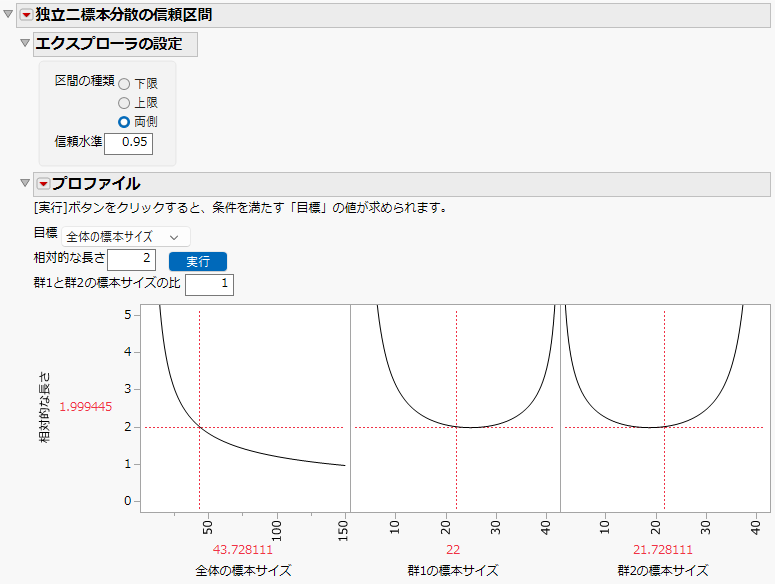Edit the 相対的な長さ input field

pyautogui.click(x=131, y=260)
